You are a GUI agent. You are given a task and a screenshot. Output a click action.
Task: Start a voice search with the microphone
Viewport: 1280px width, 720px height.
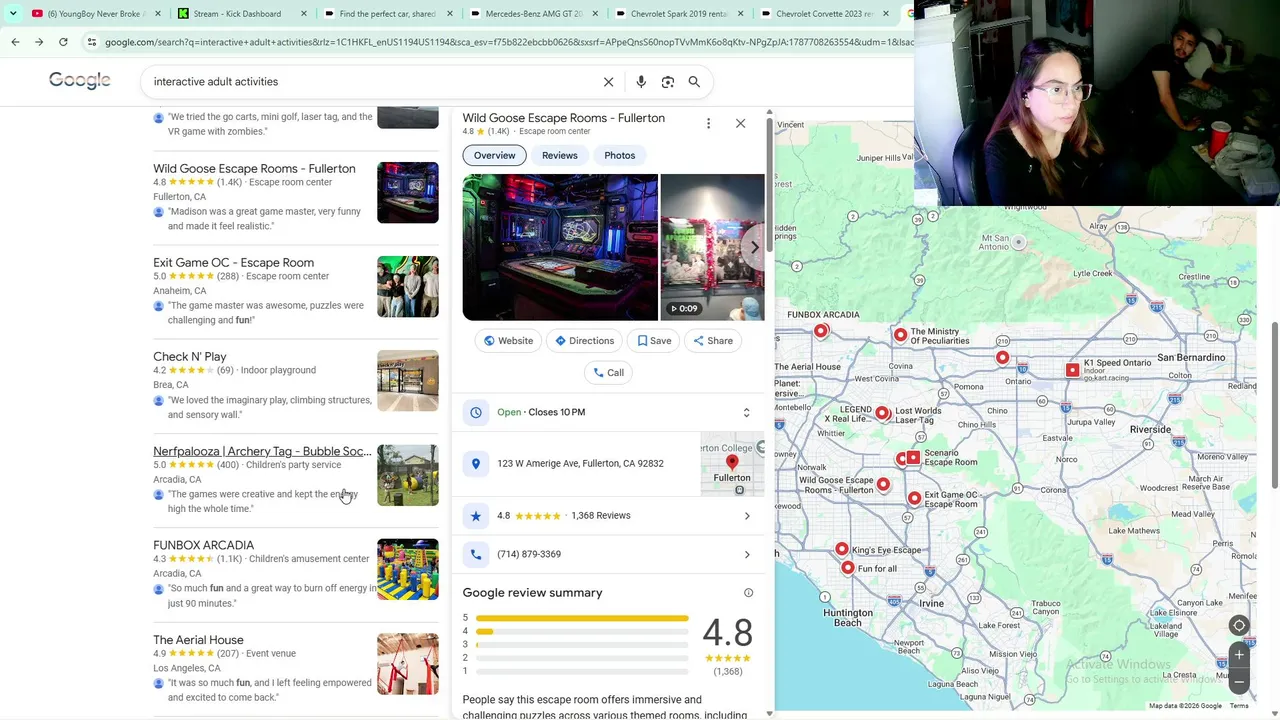coord(641,82)
